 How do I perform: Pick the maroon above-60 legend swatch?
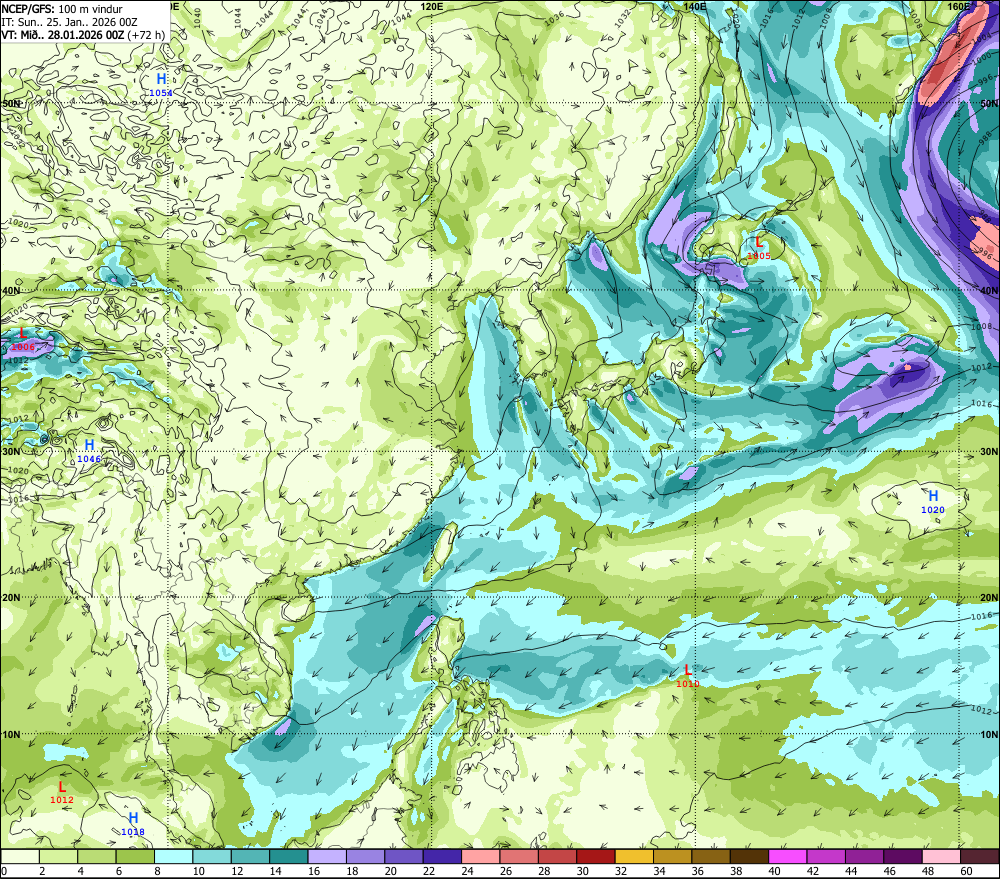pos(979,856)
